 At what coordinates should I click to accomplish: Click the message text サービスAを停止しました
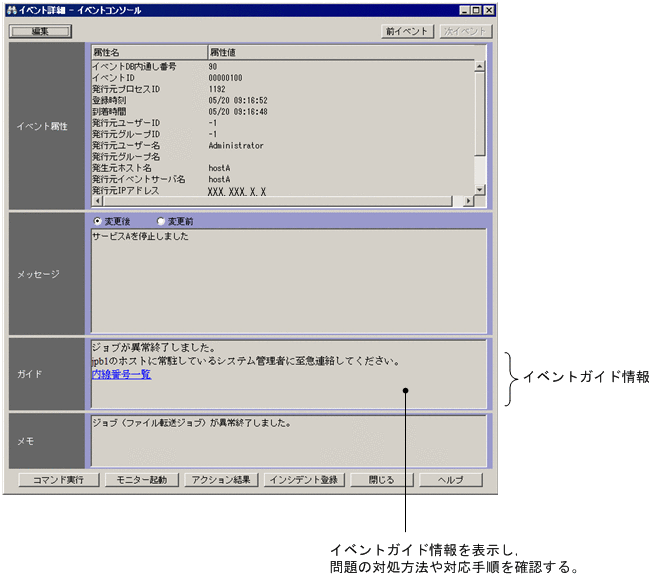click(x=140, y=236)
